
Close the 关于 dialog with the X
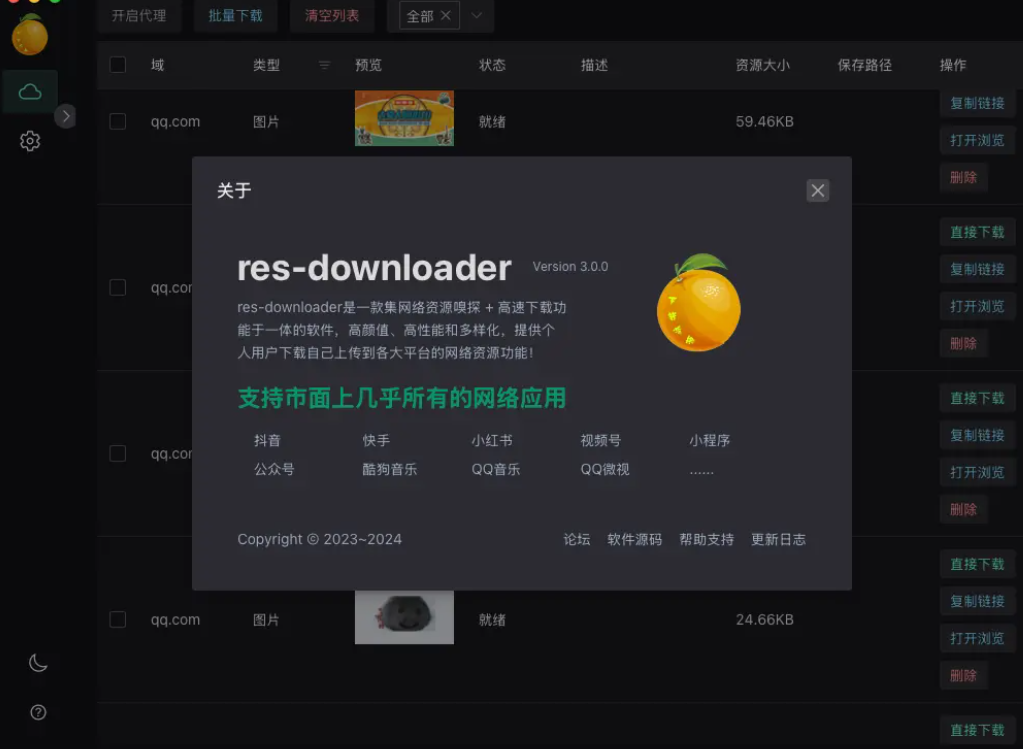[817, 191]
